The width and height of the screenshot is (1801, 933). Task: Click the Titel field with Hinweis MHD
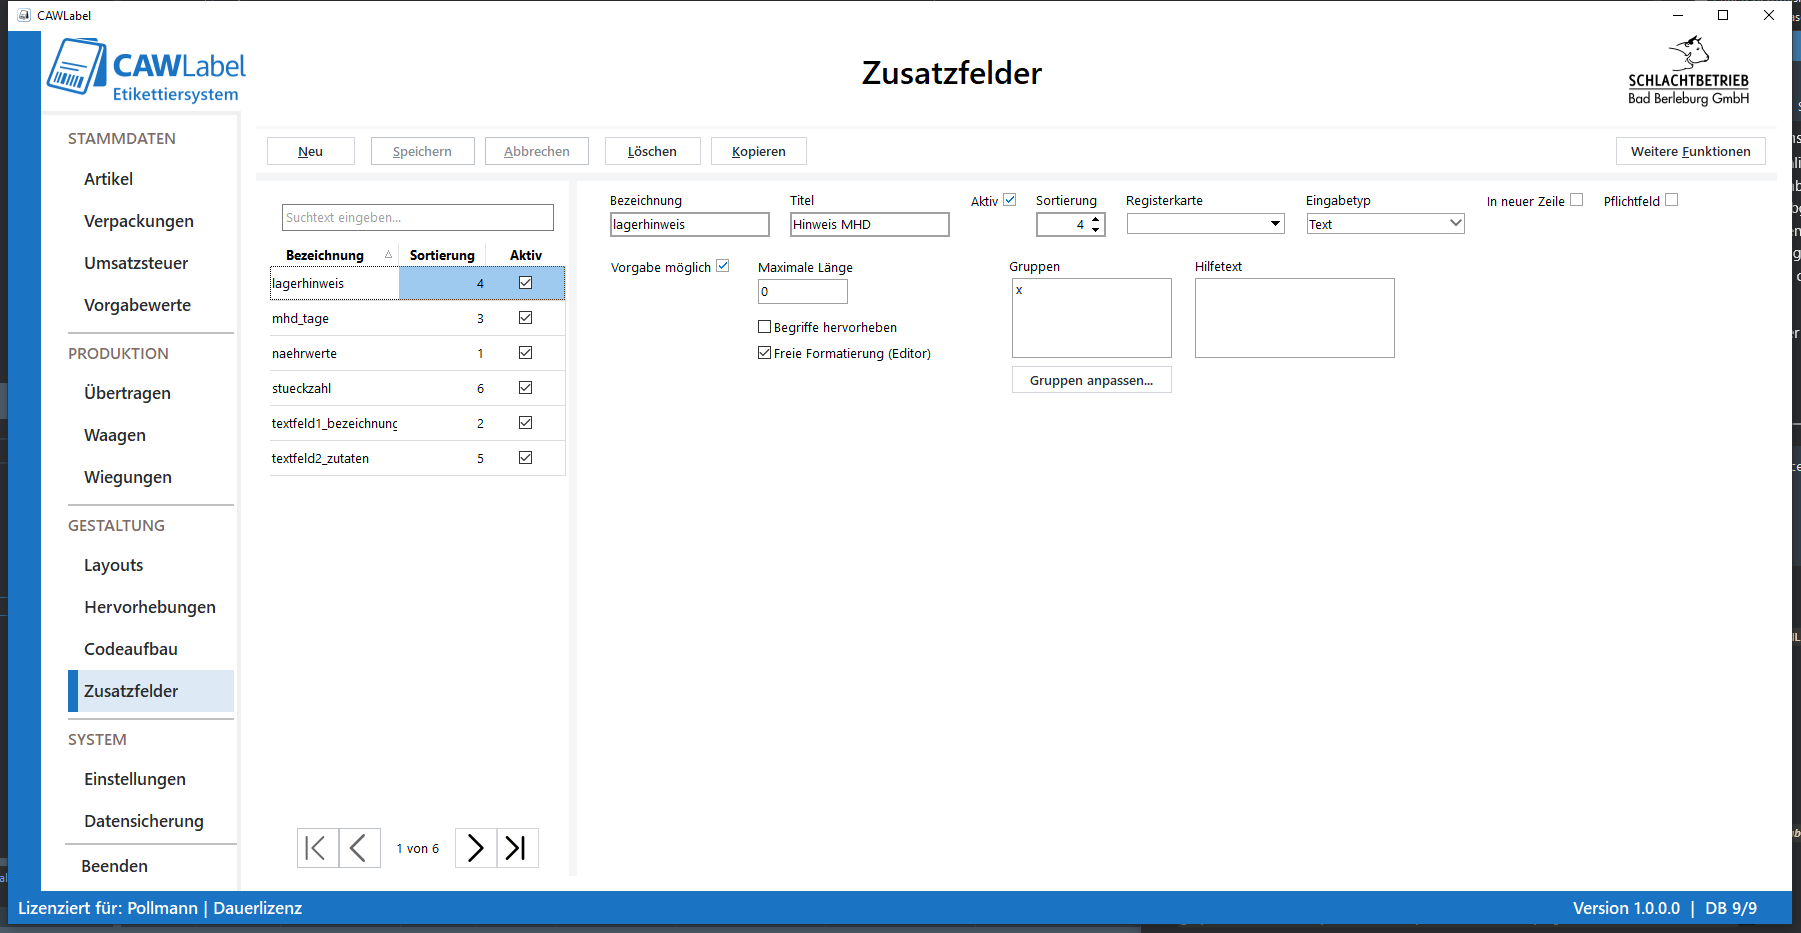coord(870,224)
